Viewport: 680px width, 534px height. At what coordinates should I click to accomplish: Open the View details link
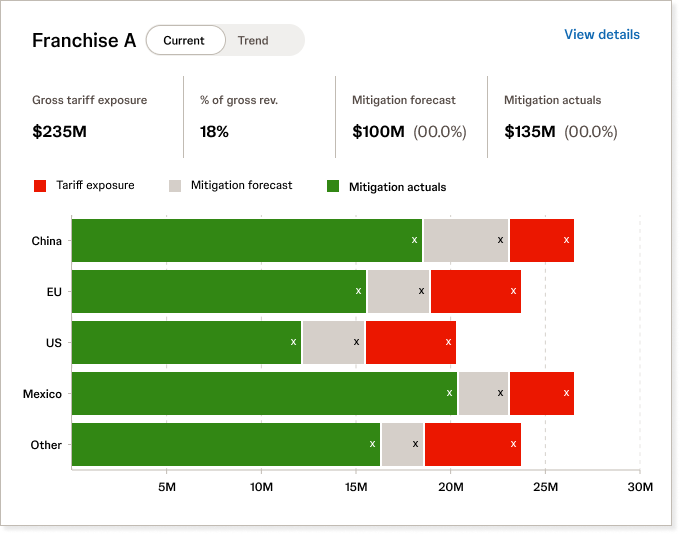pyautogui.click(x=602, y=34)
